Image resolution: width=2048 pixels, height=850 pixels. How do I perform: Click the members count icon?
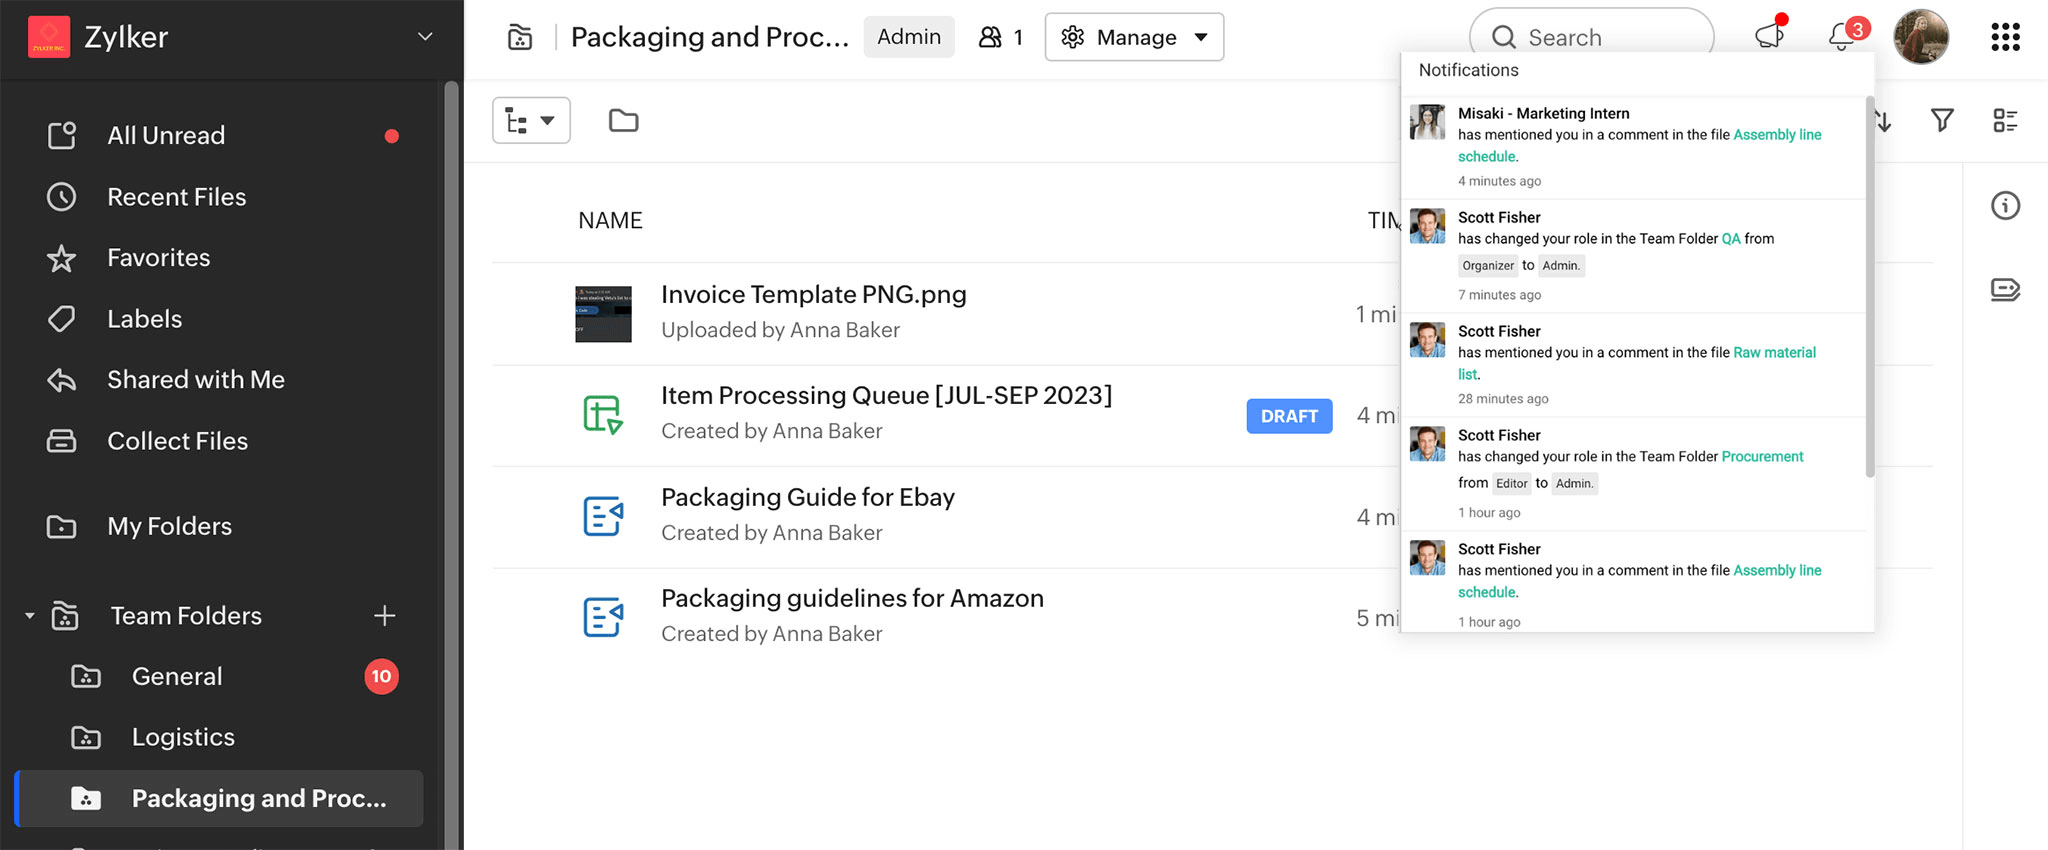point(1000,37)
